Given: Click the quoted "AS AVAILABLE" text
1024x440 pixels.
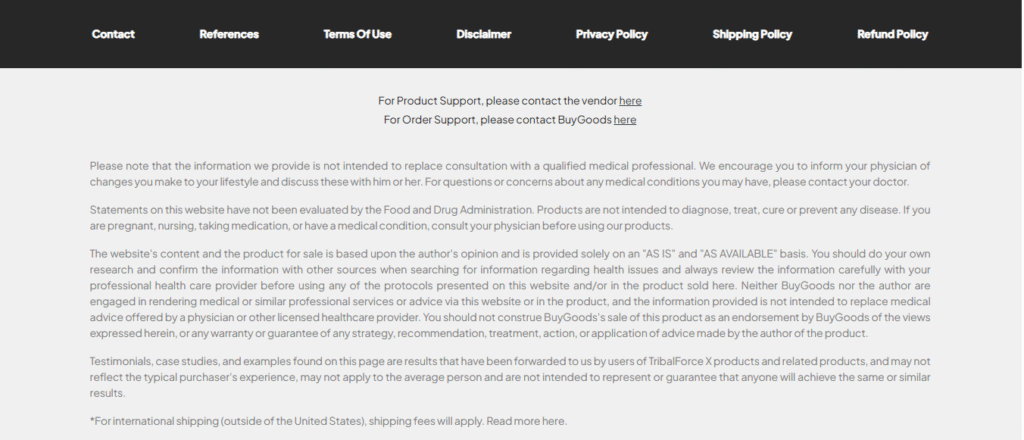Looking at the screenshot, I should pos(739,254).
